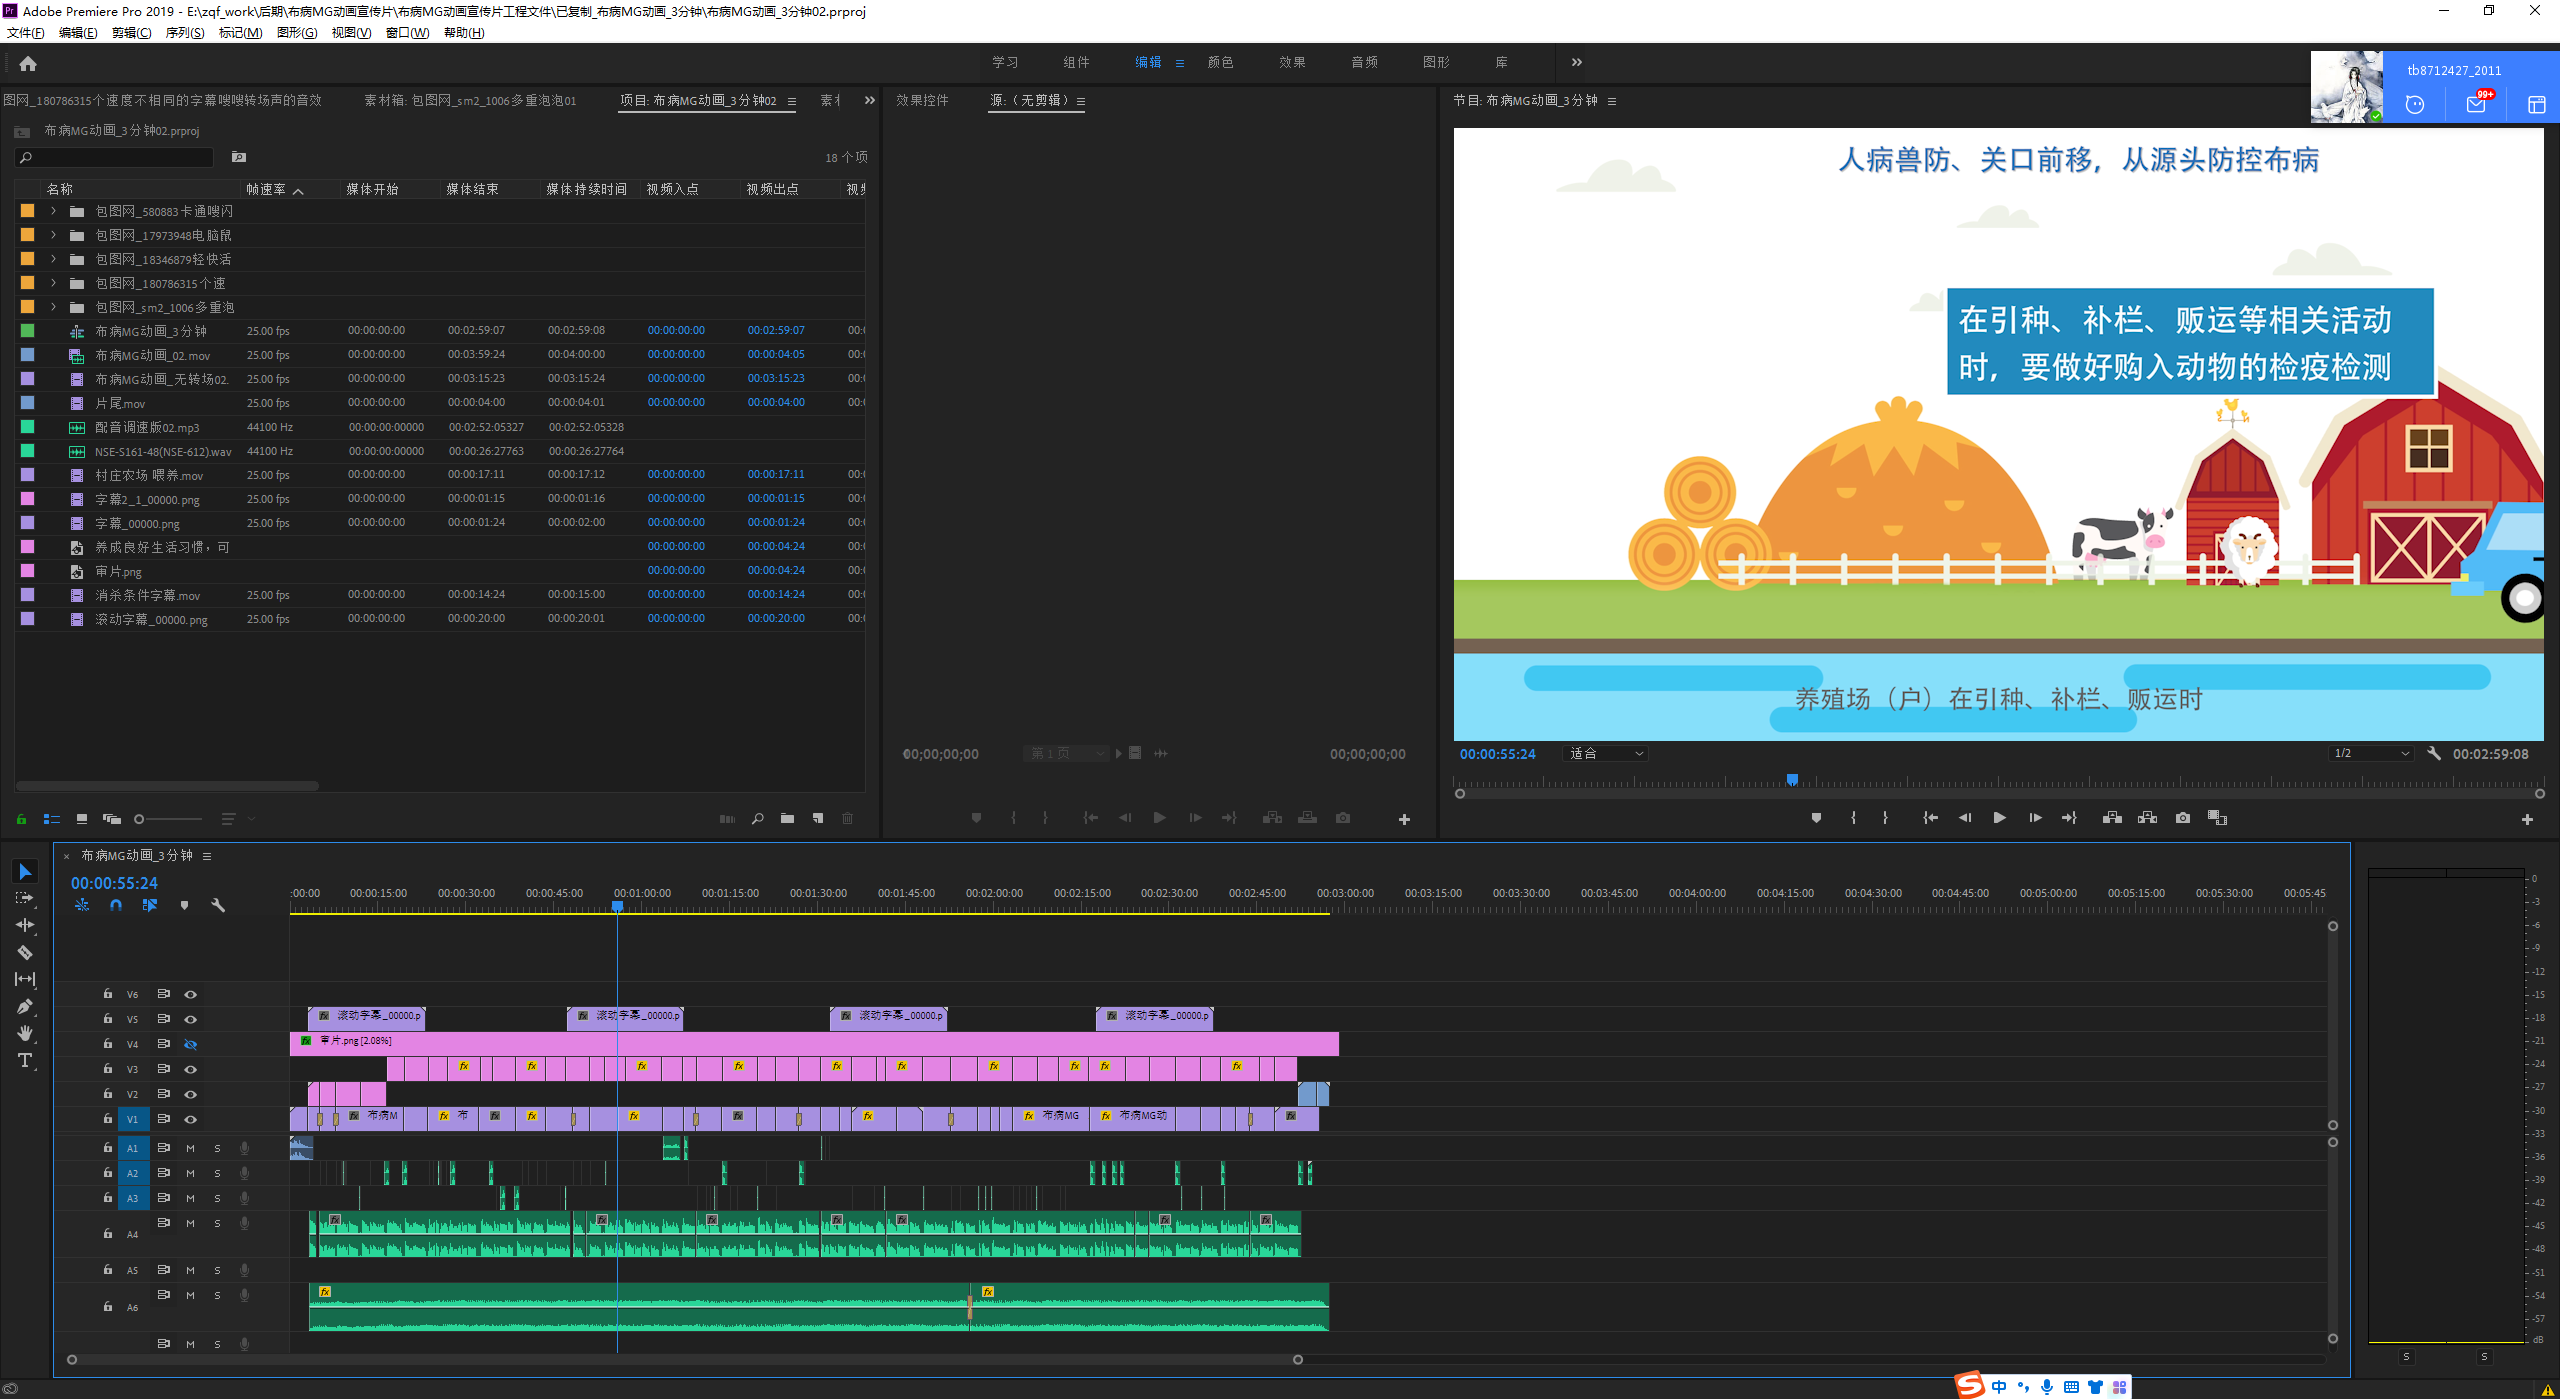This screenshot has width=2560, height=1399.
Task: Toggle nest sequence insert mode icon
Action: pyautogui.click(x=82, y=905)
